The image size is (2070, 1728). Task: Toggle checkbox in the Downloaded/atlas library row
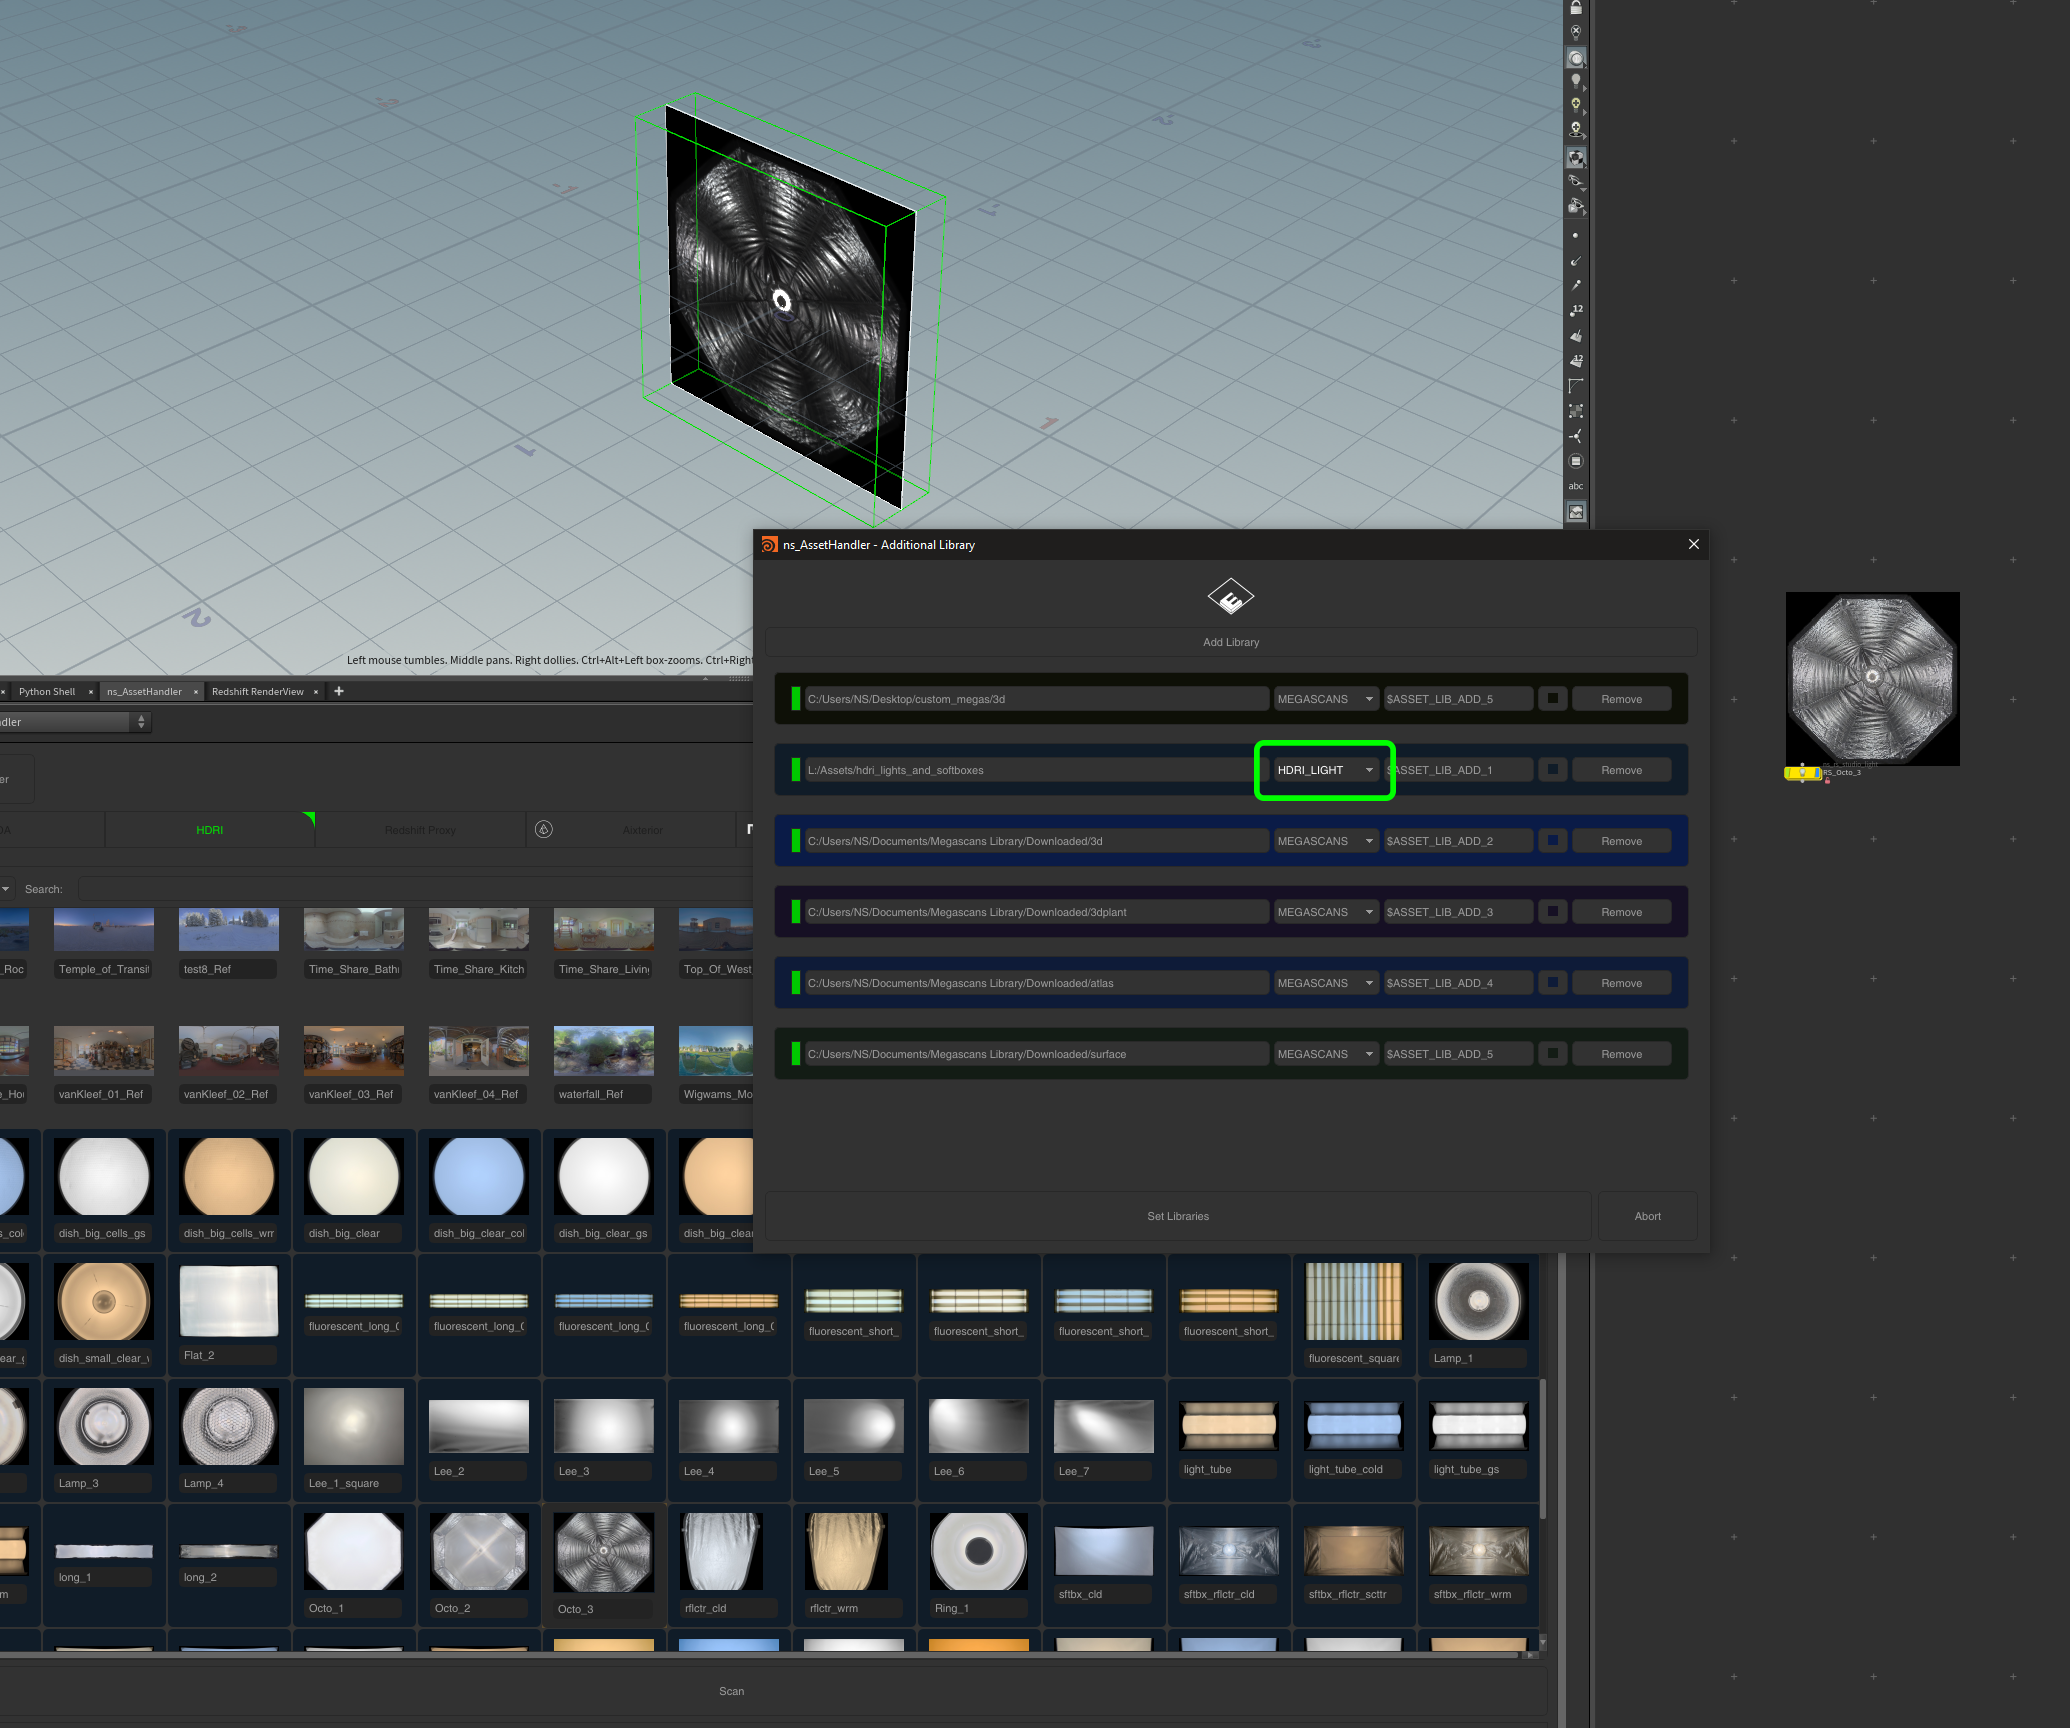1552,983
